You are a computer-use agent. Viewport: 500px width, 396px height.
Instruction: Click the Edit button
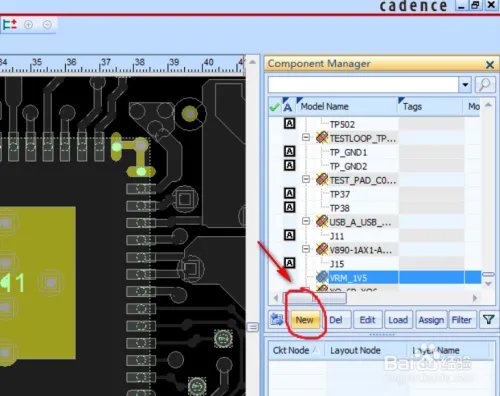tap(367, 320)
